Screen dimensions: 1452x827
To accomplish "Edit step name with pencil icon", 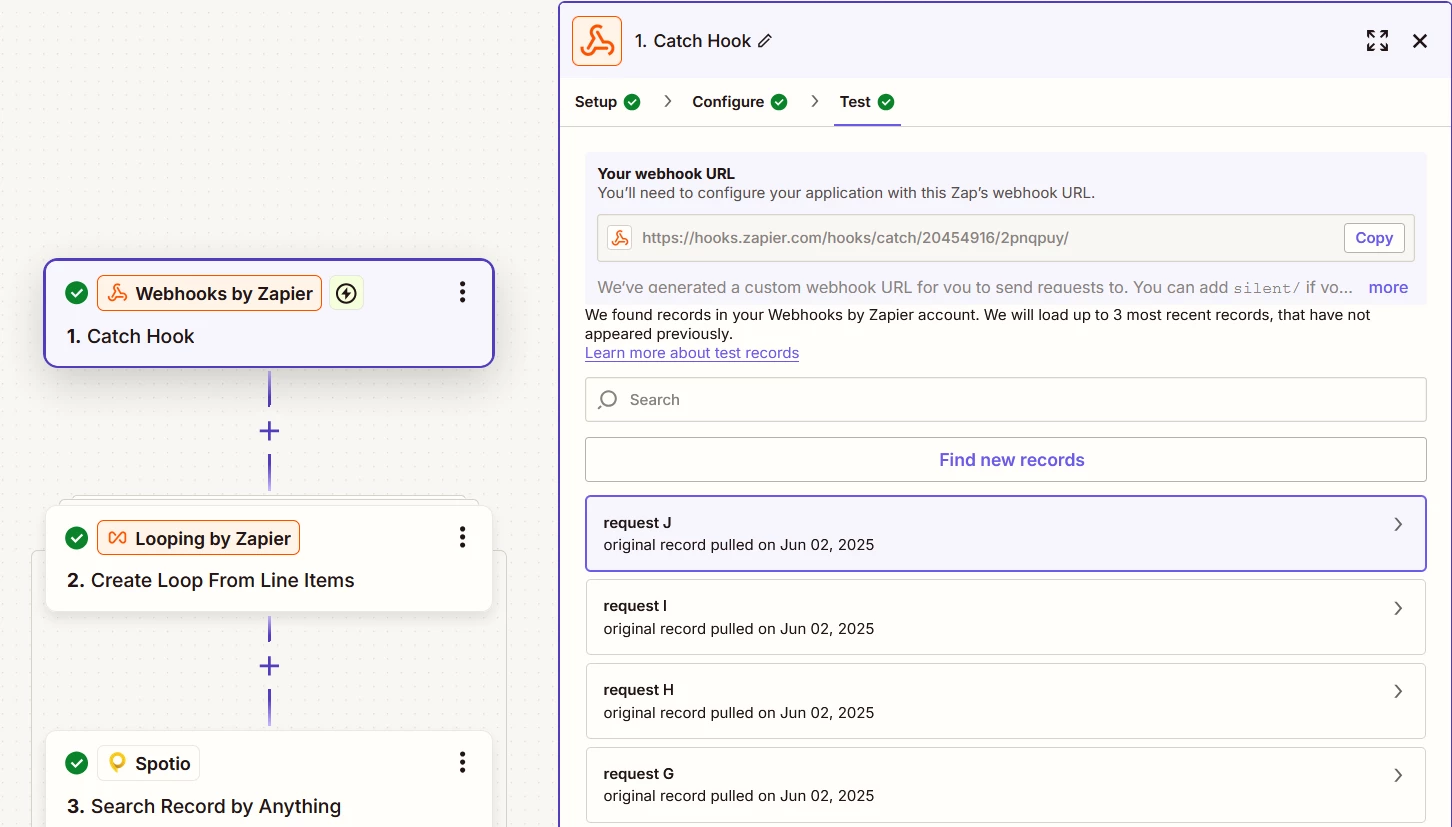I will click(x=765, y=41).
